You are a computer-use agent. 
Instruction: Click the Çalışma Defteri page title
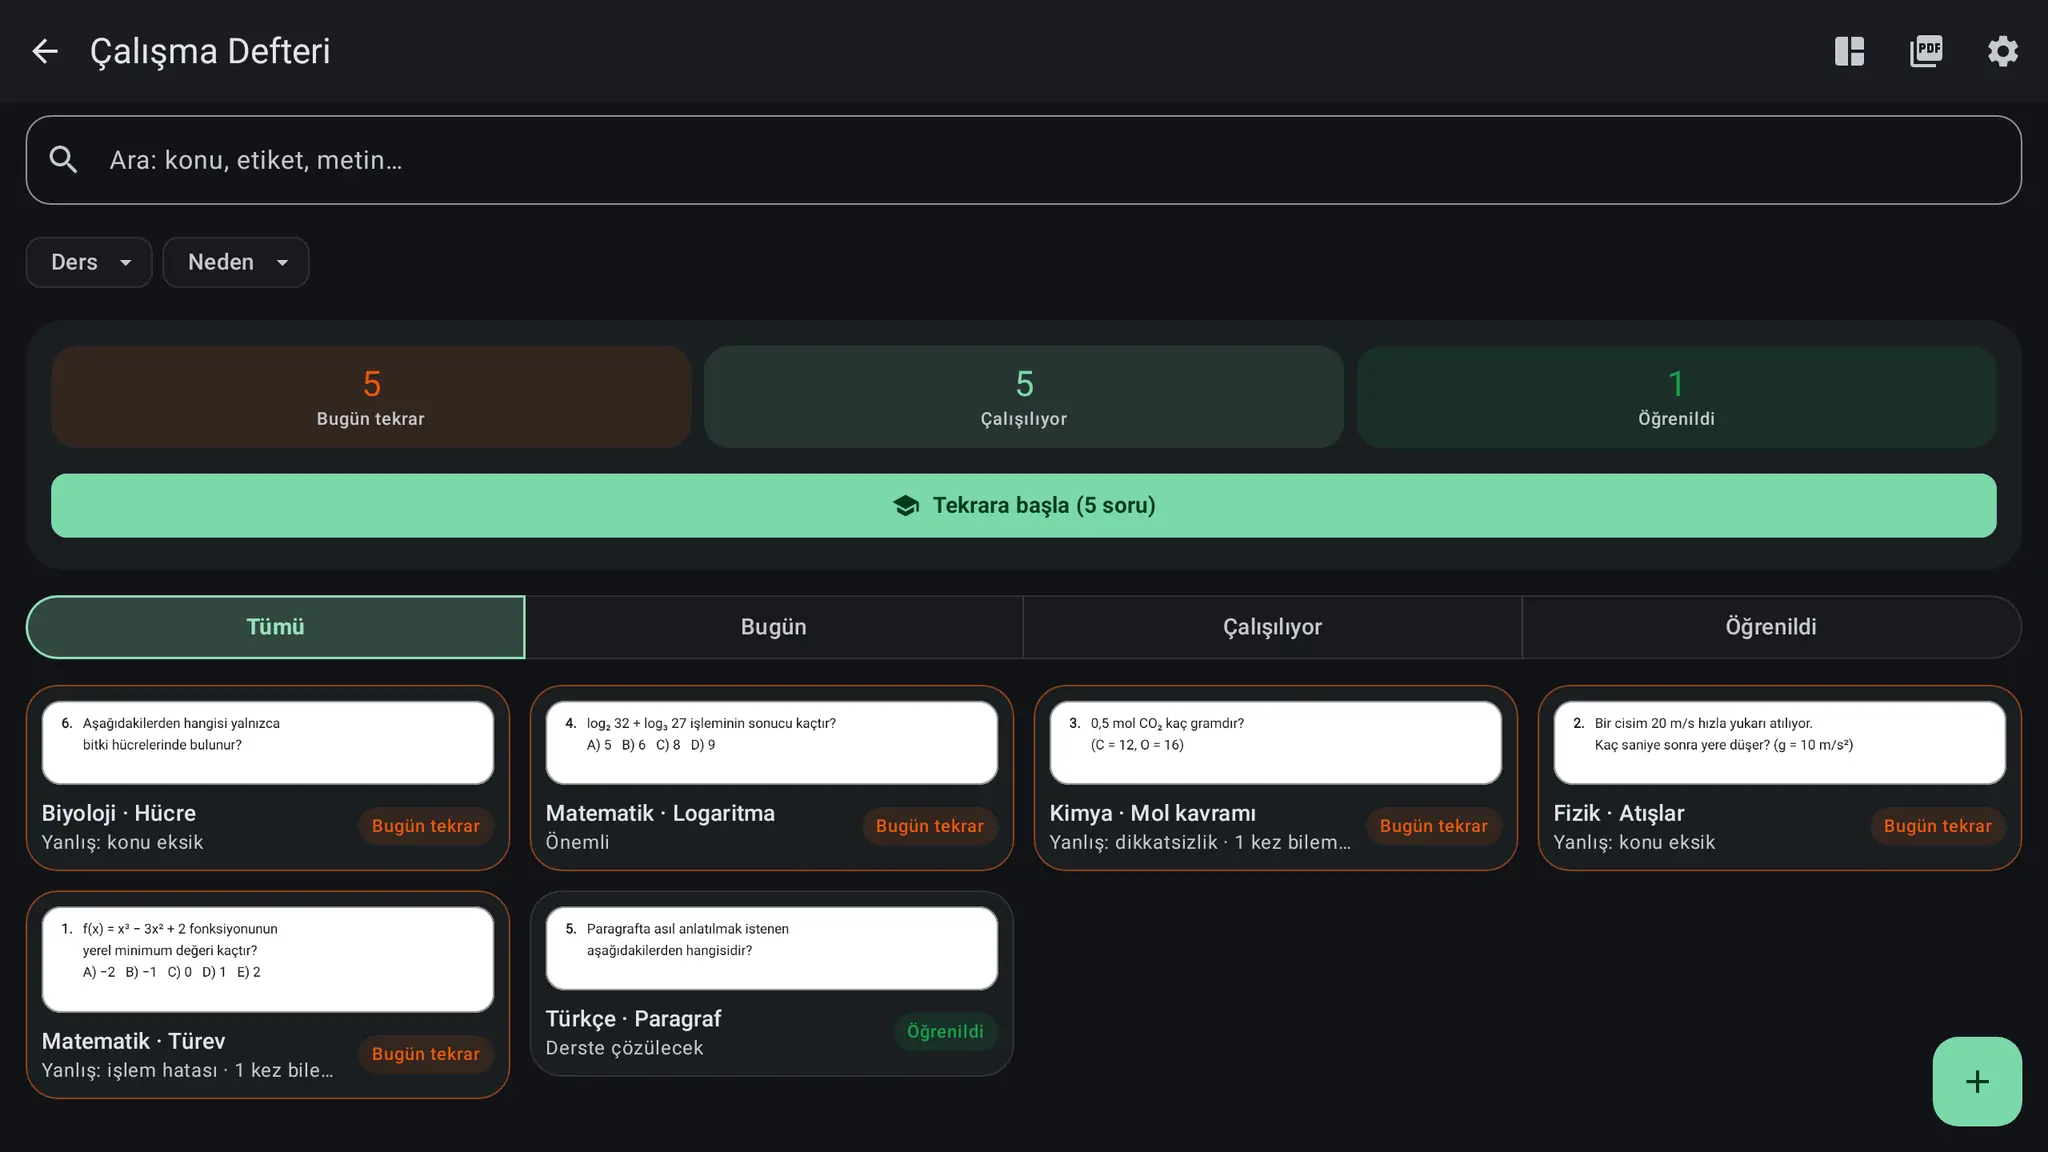210,51
